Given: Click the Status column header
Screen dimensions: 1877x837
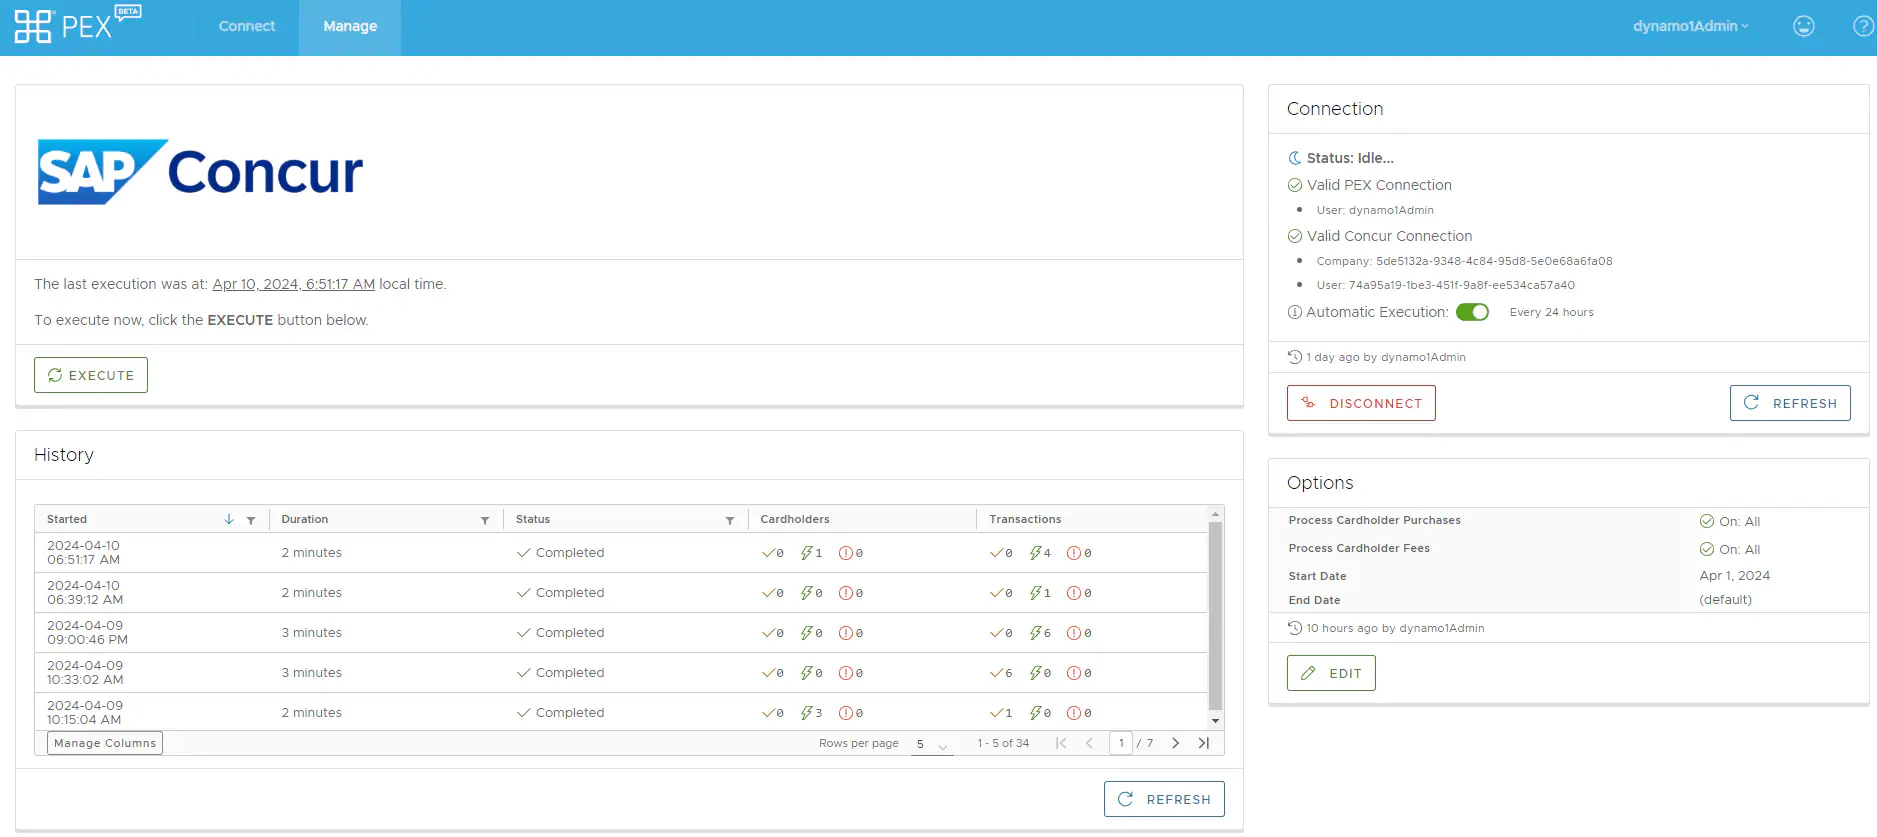Looking at the screenshot, I should 533,519.
